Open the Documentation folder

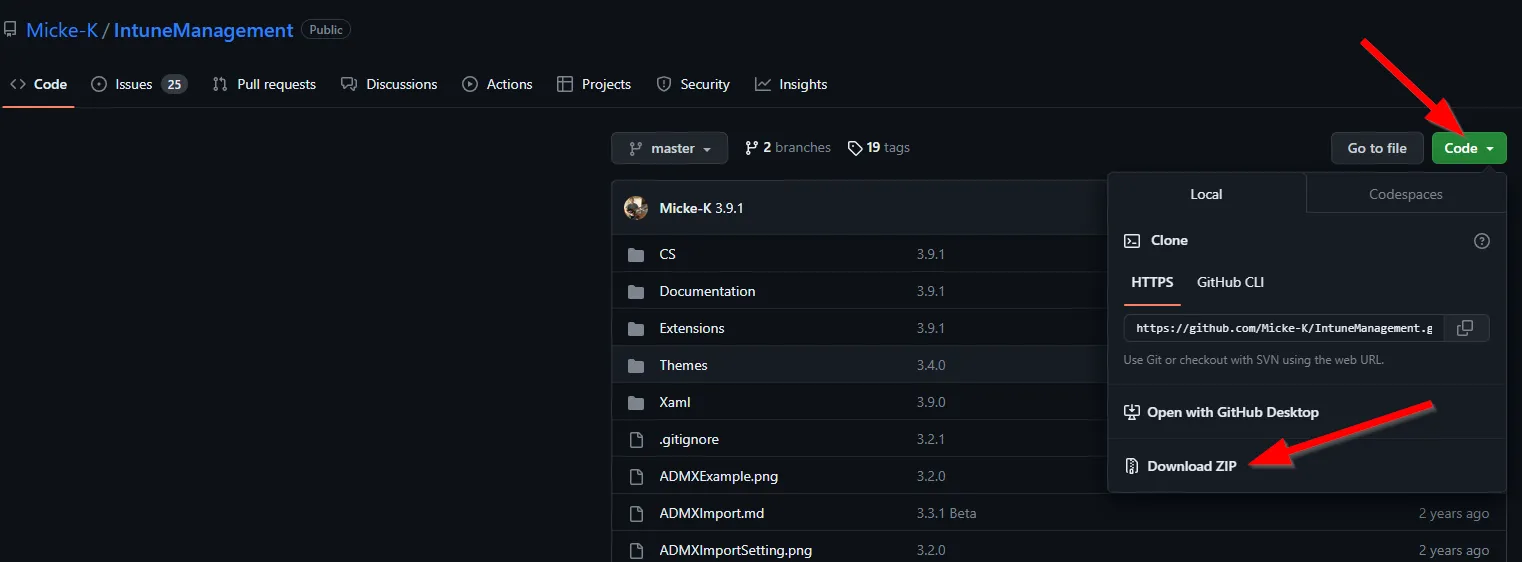tap(707, 291)
